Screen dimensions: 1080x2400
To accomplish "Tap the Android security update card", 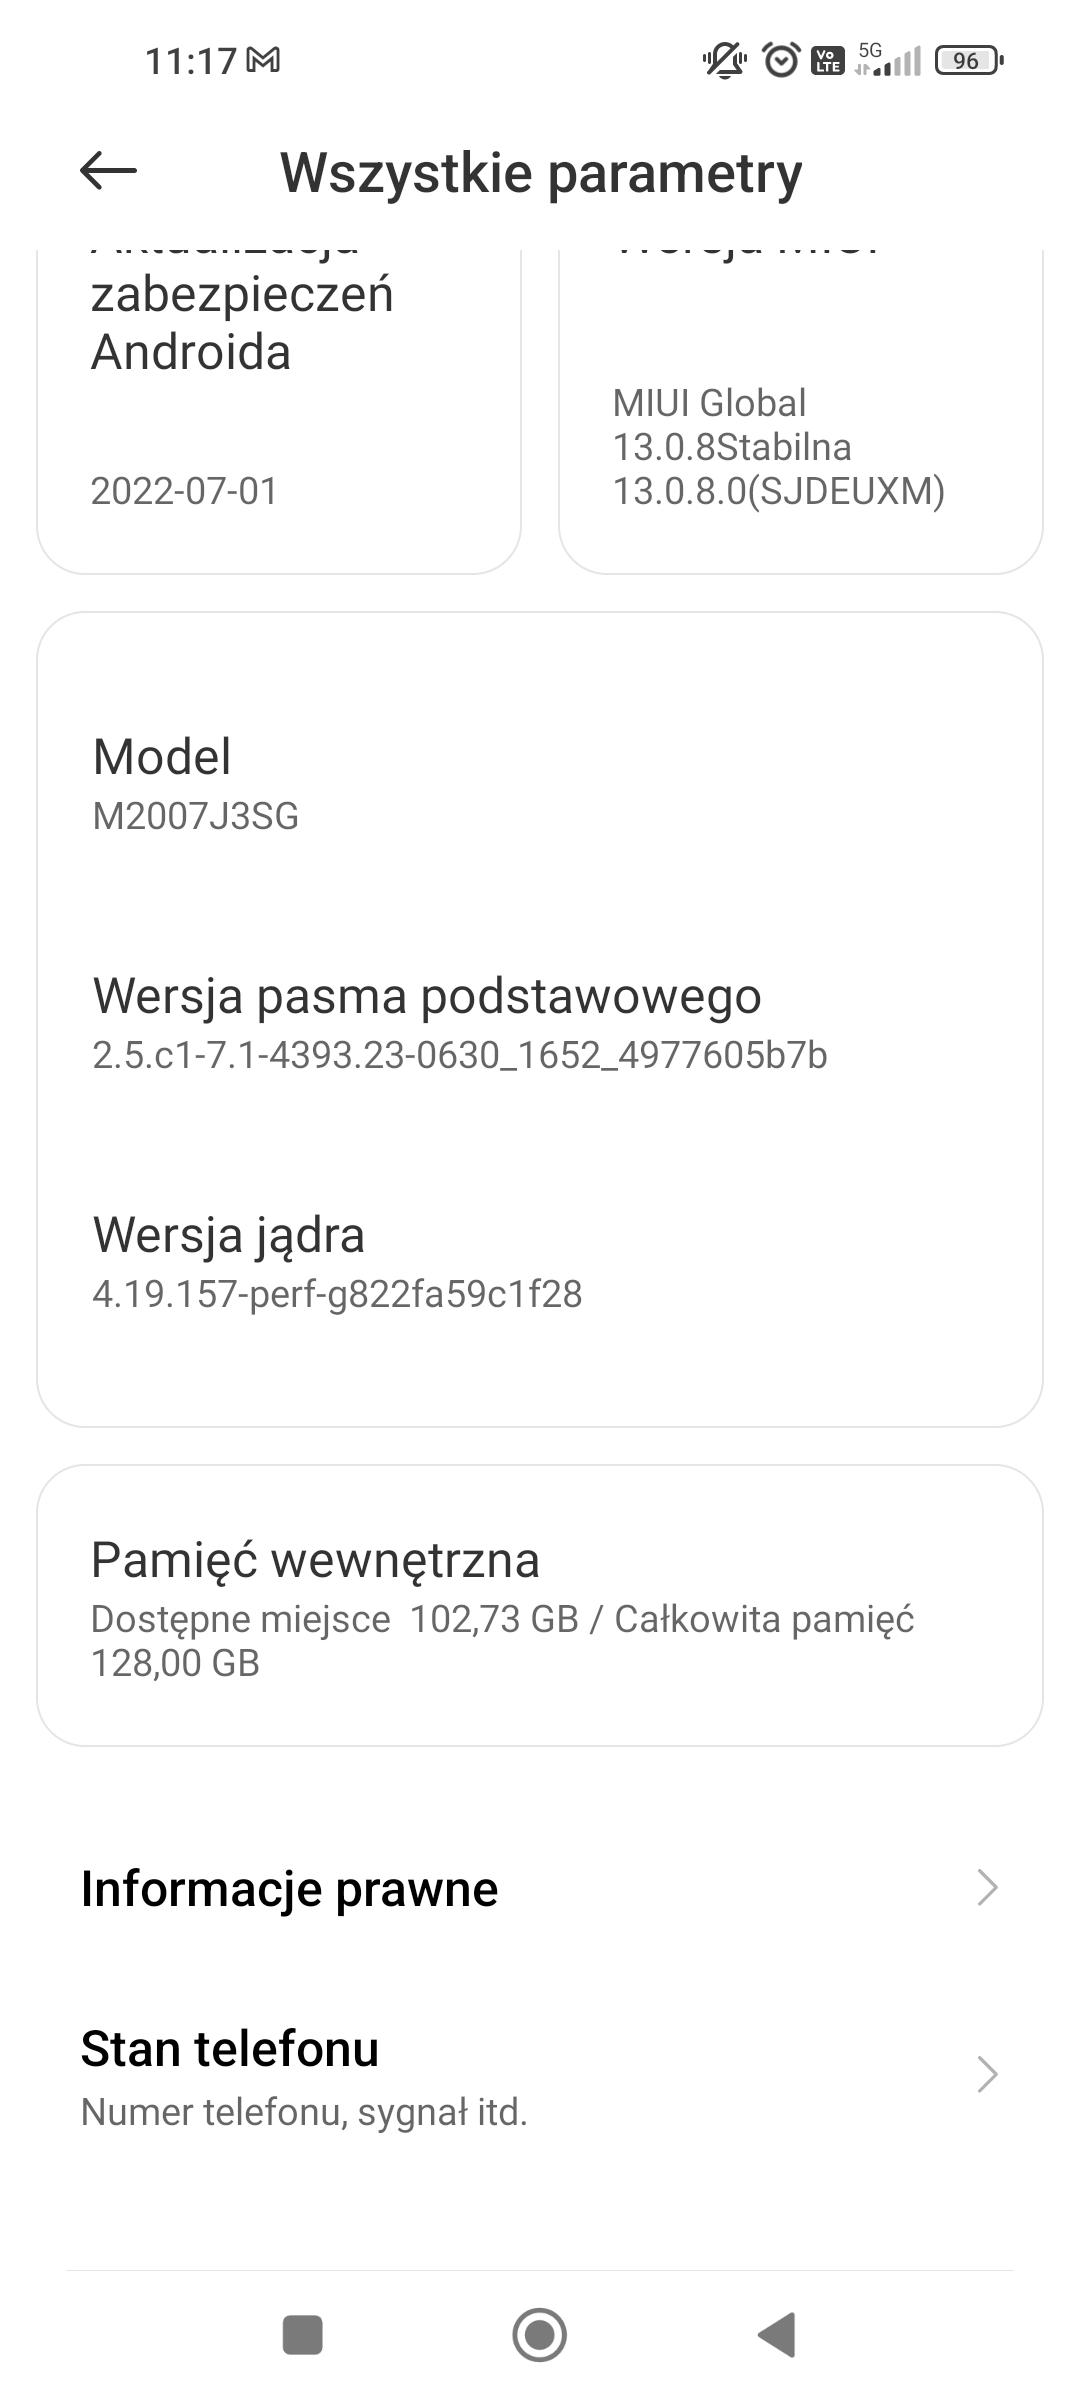I will (x=279, y=420).
